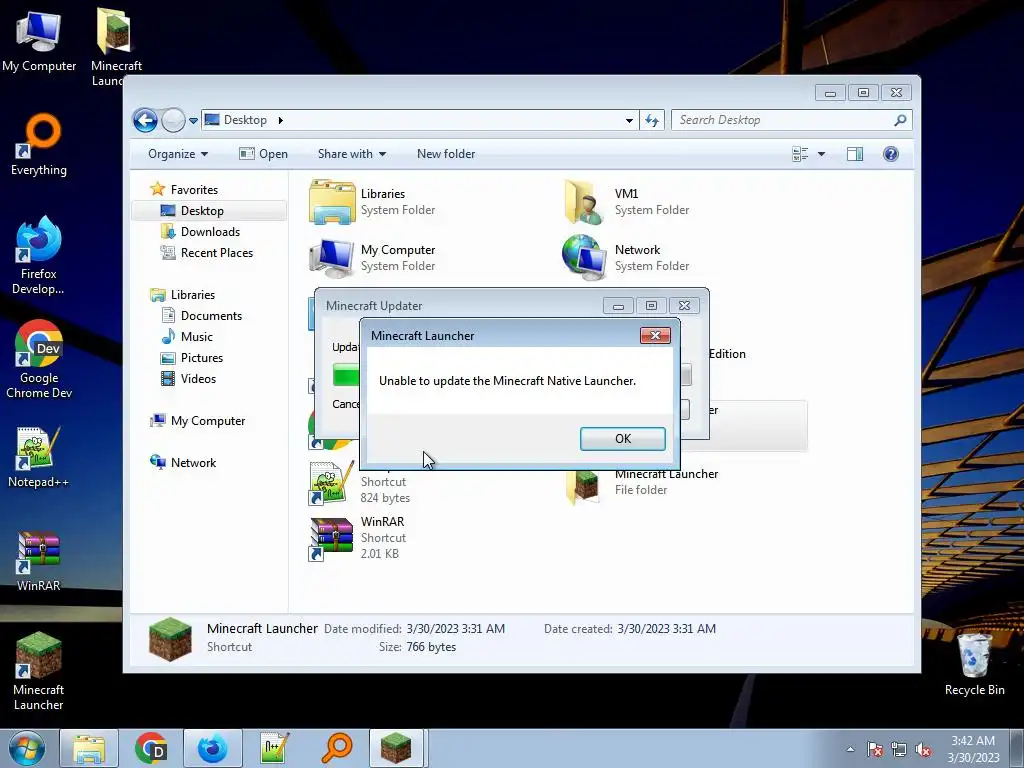The width and height of the screenshot is (1024, 768).
Task: Expand the view options dropdown arrow
Action: click(822, 154)
